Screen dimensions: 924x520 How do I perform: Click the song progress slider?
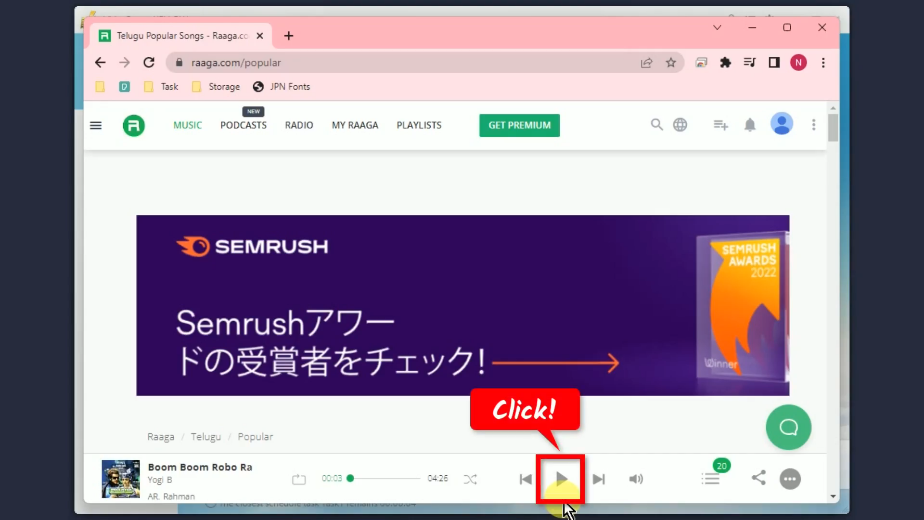(x=384, y=478)
